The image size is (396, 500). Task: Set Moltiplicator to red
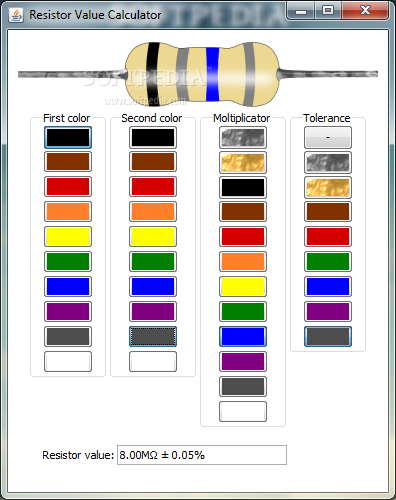click(x=243, y=237)
